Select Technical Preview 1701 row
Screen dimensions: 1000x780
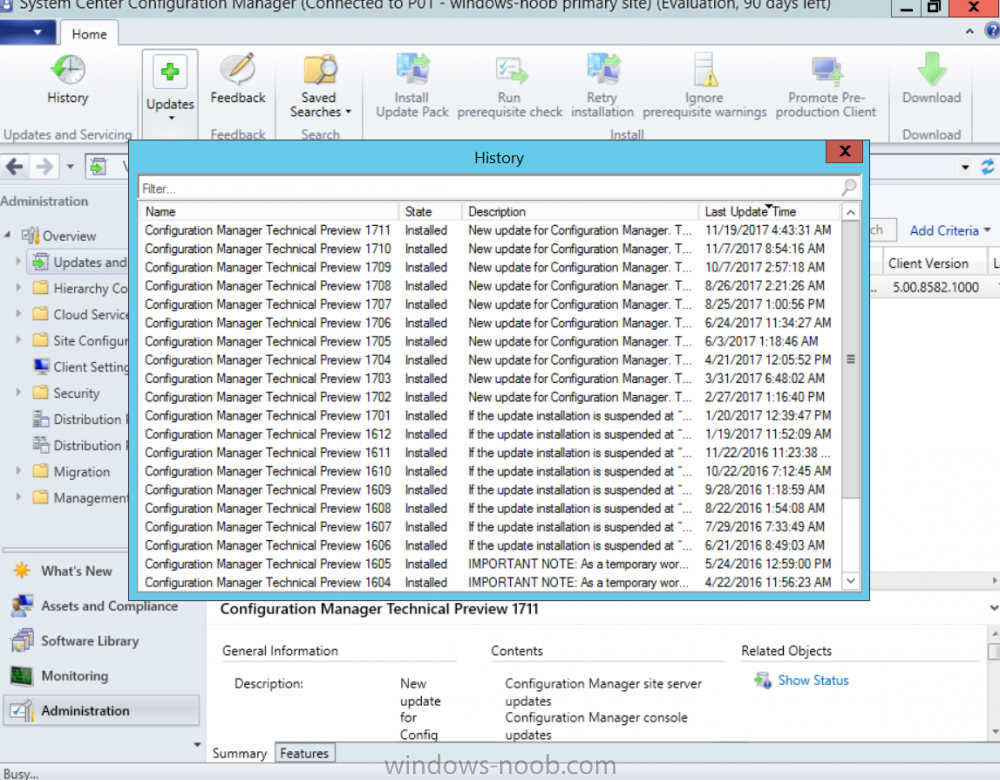tap(490, 415)
